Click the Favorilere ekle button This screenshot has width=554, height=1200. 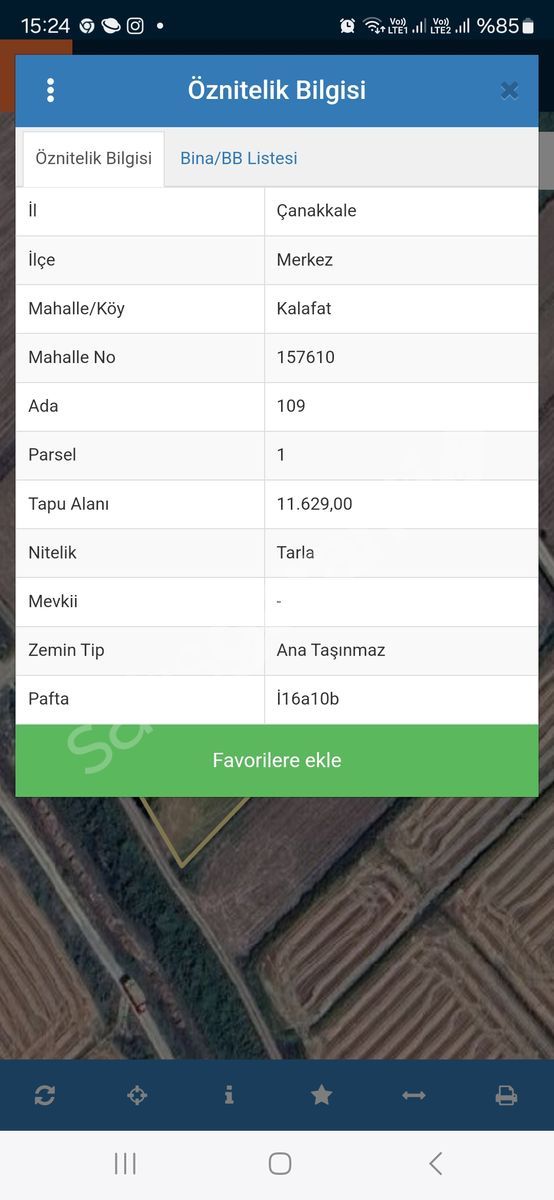[x=277, y=760]
